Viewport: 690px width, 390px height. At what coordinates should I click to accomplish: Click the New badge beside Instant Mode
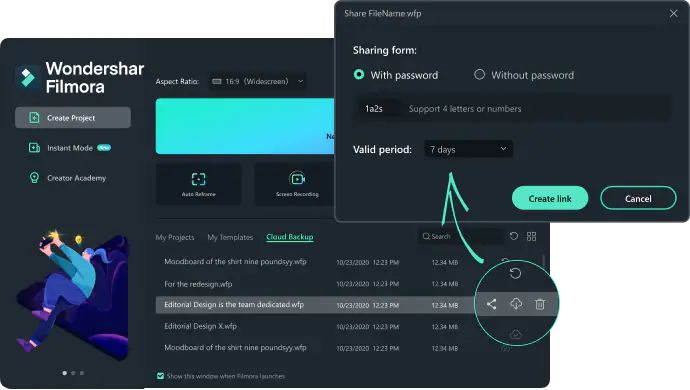coord(104,147)
